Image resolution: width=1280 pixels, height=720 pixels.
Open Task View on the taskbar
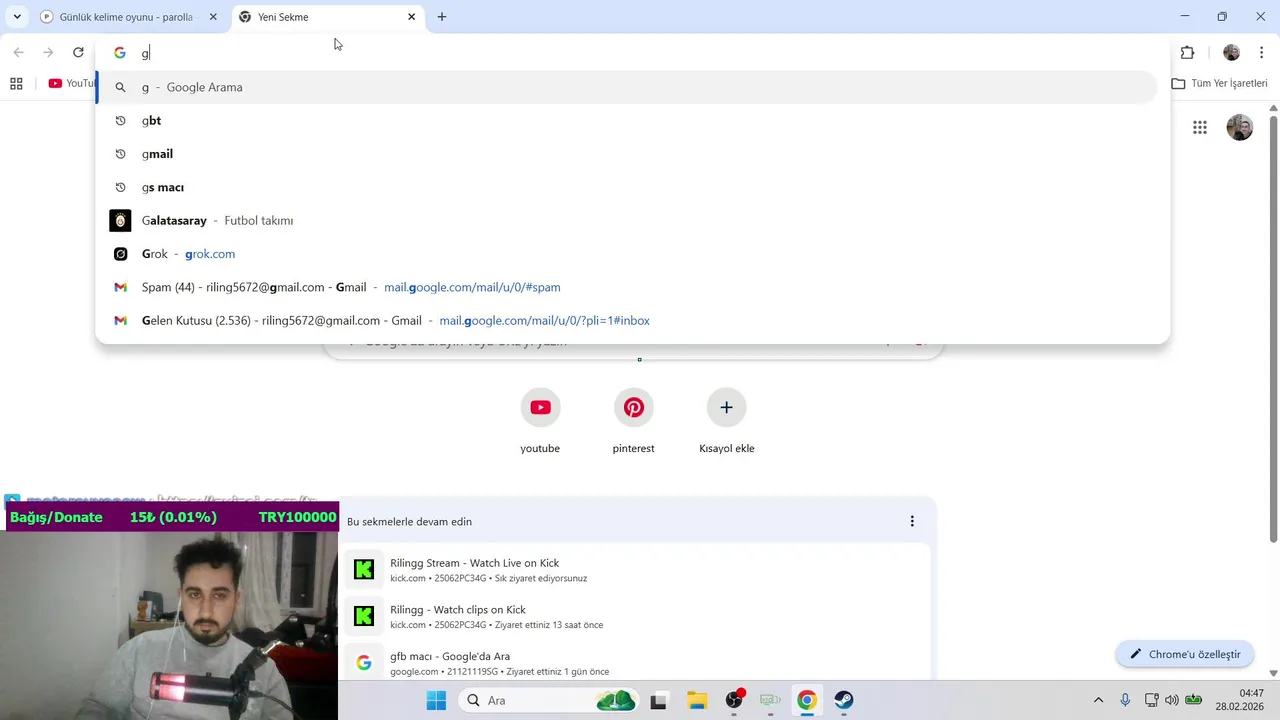[658, 700]
